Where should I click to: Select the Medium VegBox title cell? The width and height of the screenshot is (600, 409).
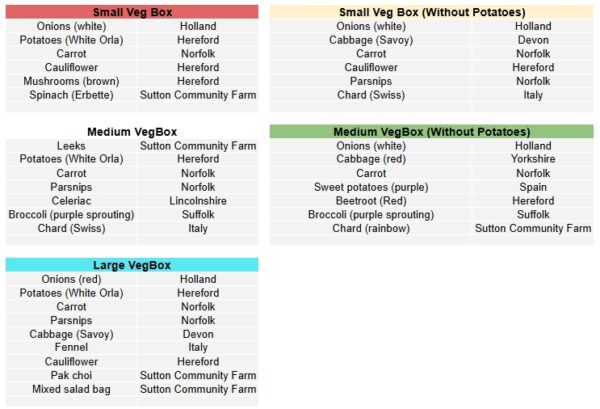click(131, 131)
